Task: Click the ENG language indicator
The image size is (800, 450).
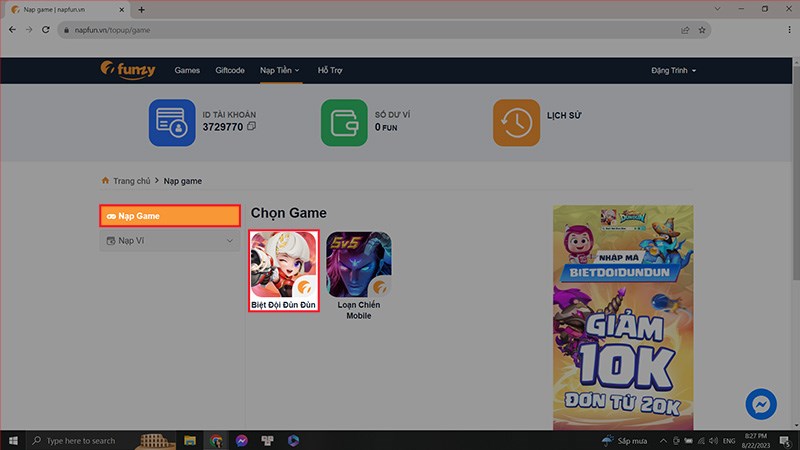Action: point(729,440)
